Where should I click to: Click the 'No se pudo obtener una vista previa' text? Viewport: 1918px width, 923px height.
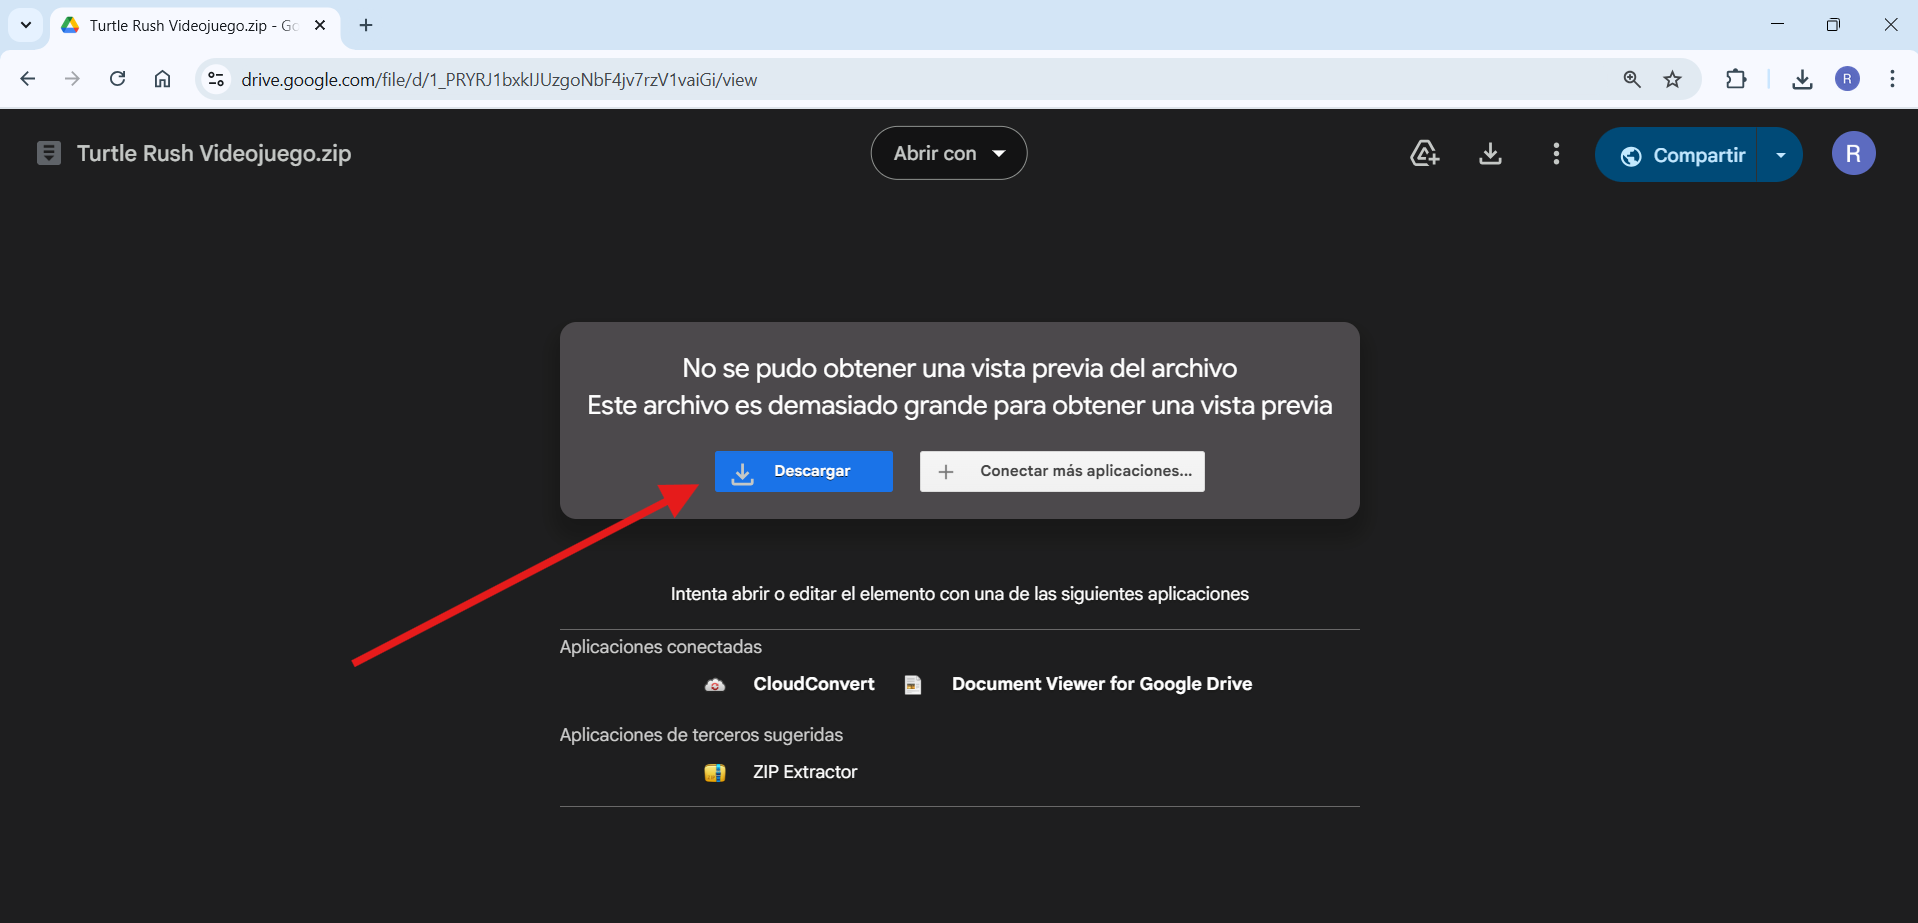click(x=959, y=368)
